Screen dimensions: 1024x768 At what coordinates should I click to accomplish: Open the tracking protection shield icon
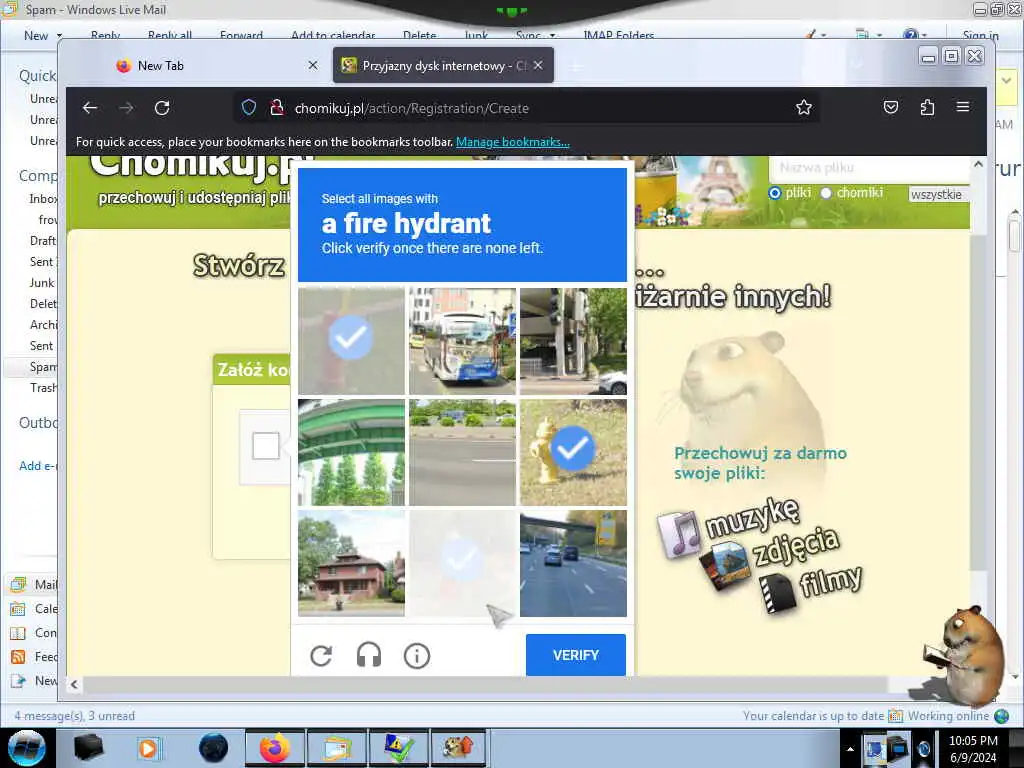[249, 107]
